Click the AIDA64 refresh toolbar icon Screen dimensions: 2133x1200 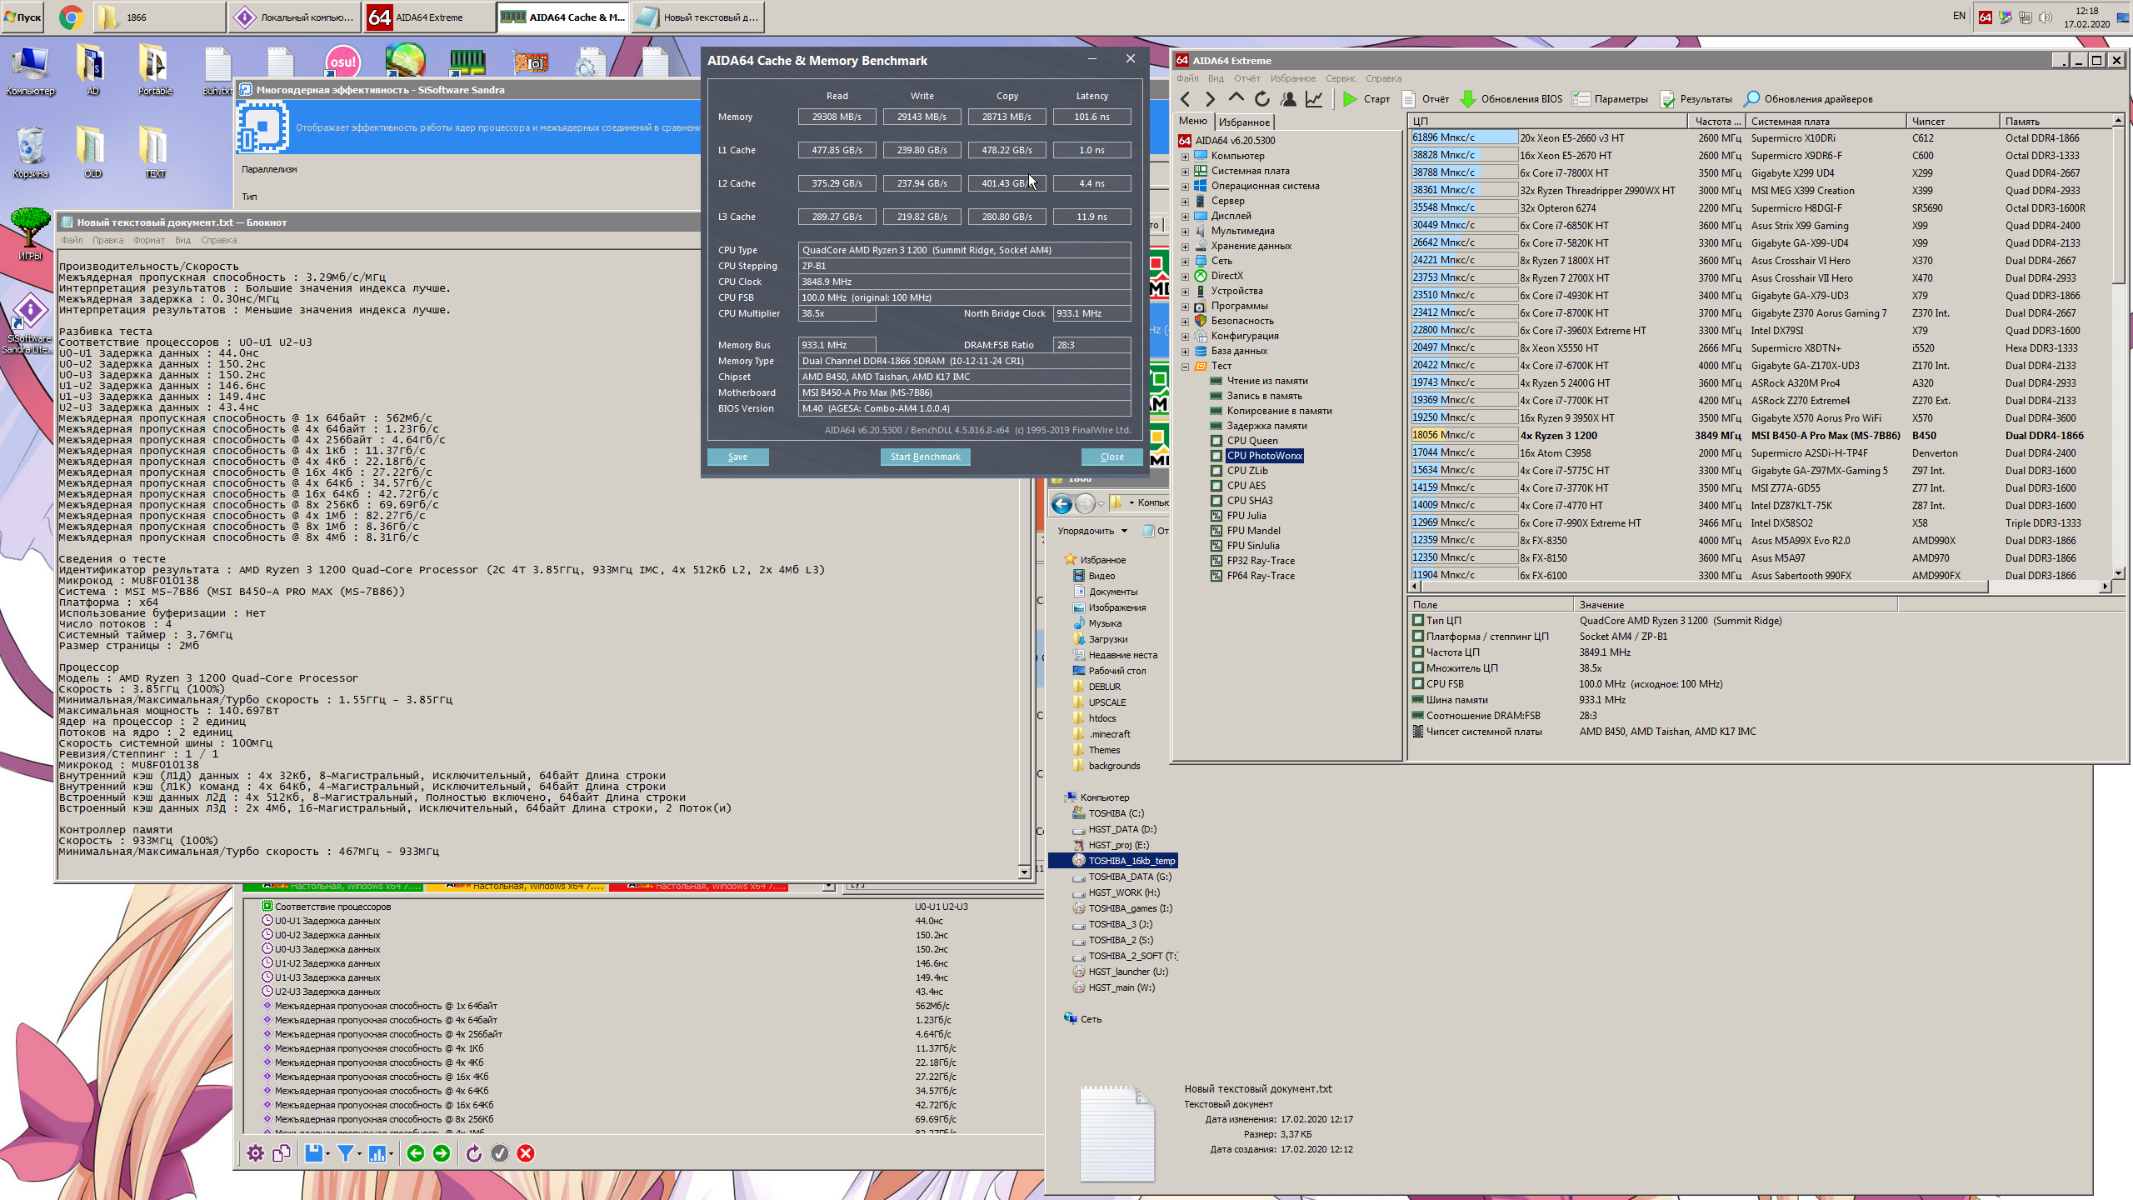(1262, 99)
